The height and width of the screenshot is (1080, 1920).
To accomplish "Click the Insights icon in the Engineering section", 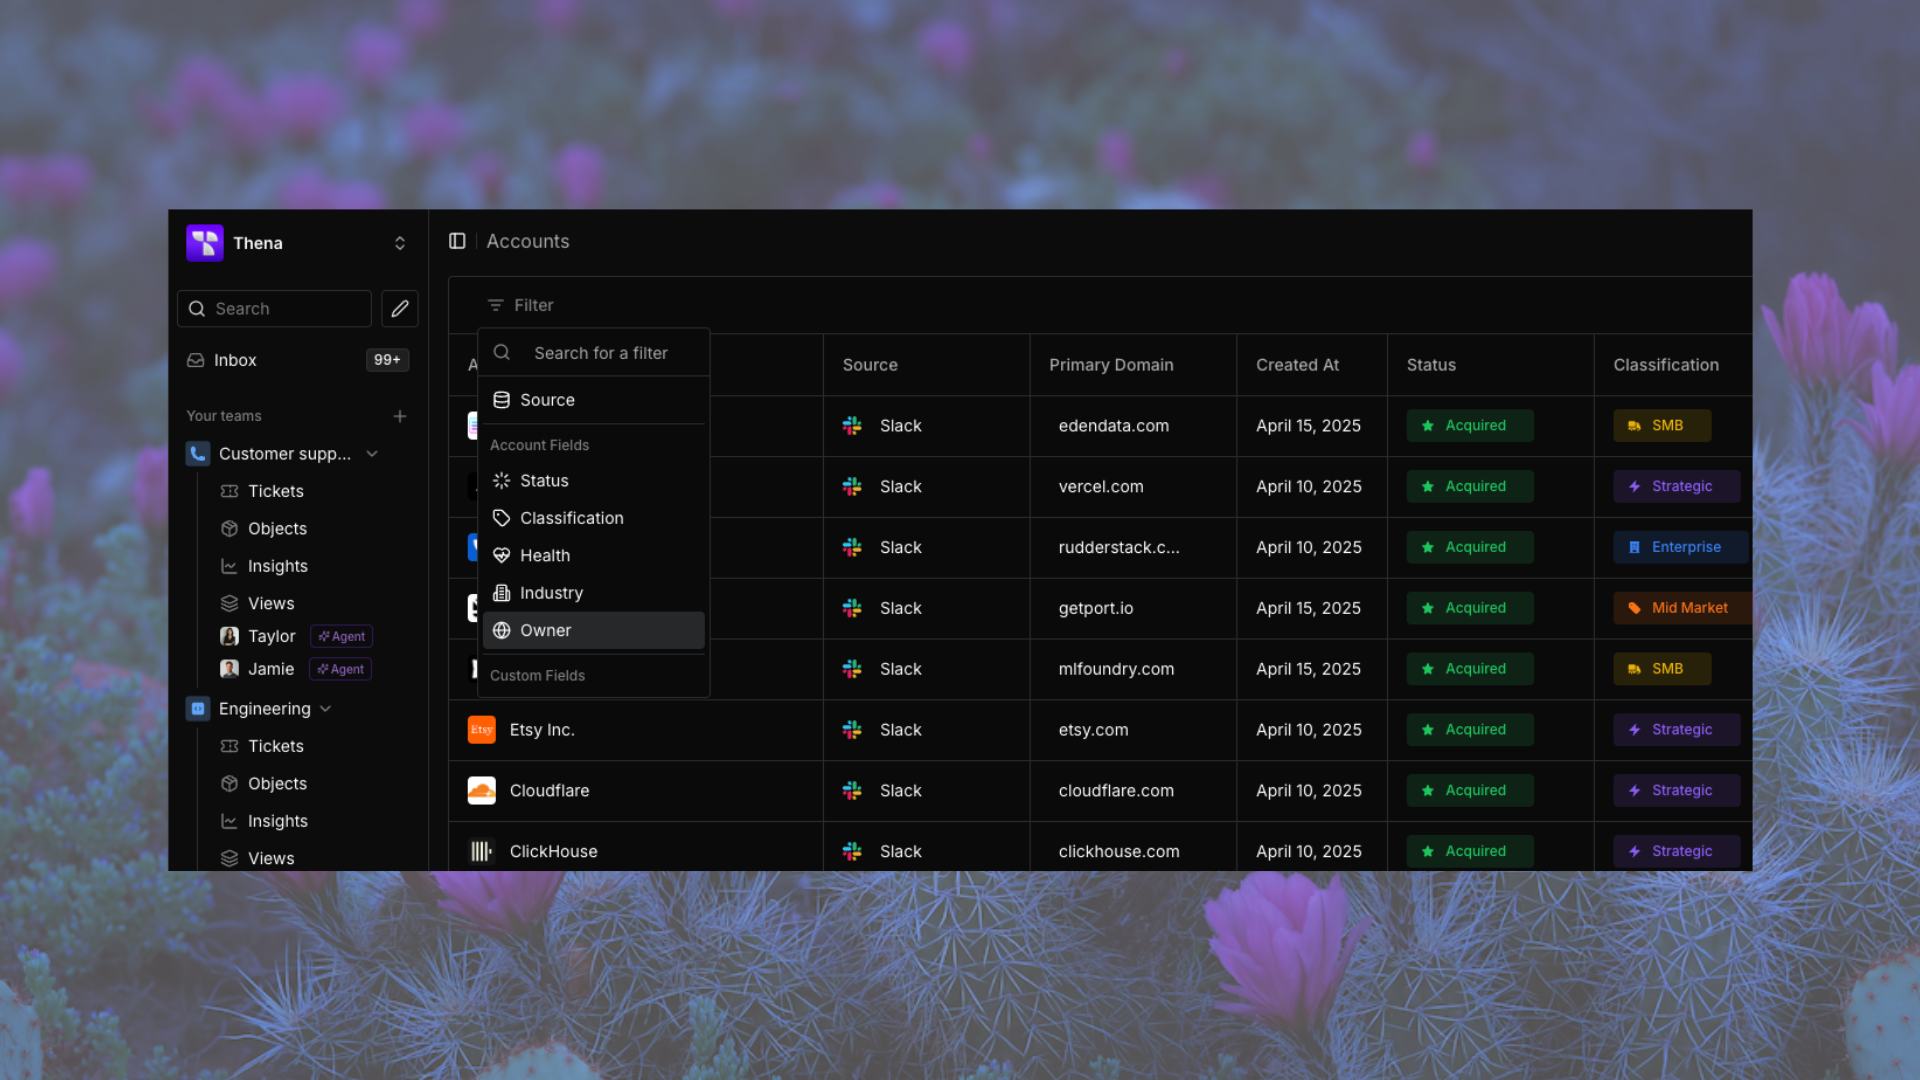I will coord(229,821).
